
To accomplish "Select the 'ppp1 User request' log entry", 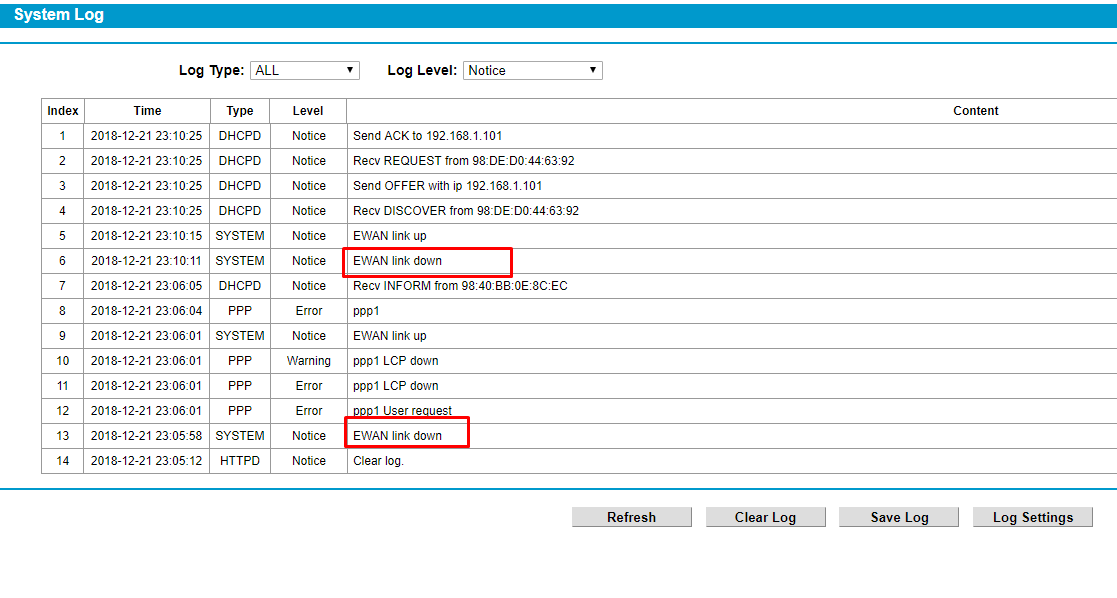I will [x=402, y=411].
